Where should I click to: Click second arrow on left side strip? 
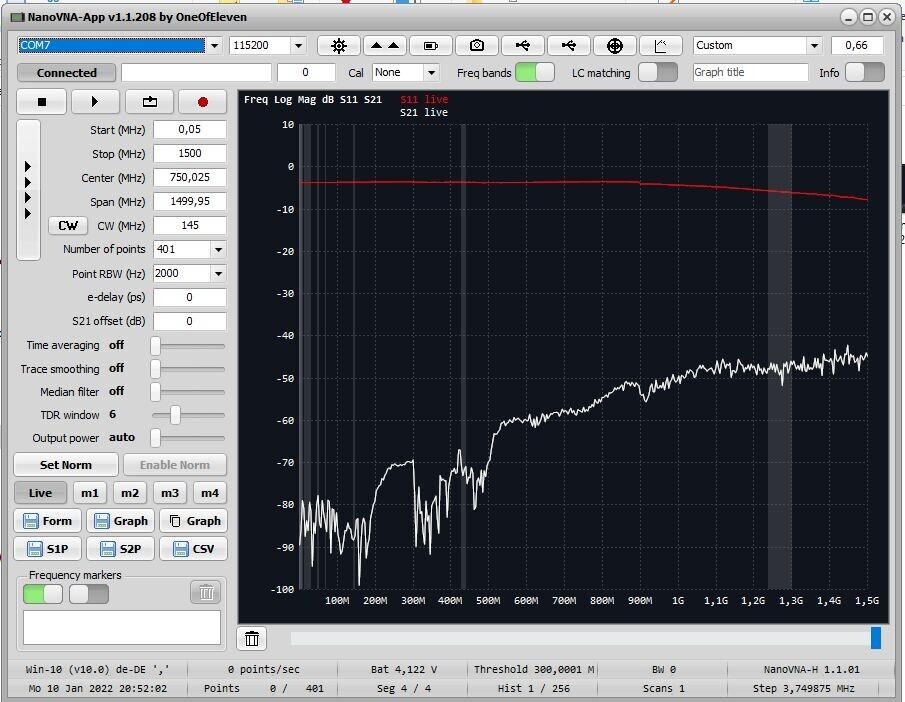28,182
